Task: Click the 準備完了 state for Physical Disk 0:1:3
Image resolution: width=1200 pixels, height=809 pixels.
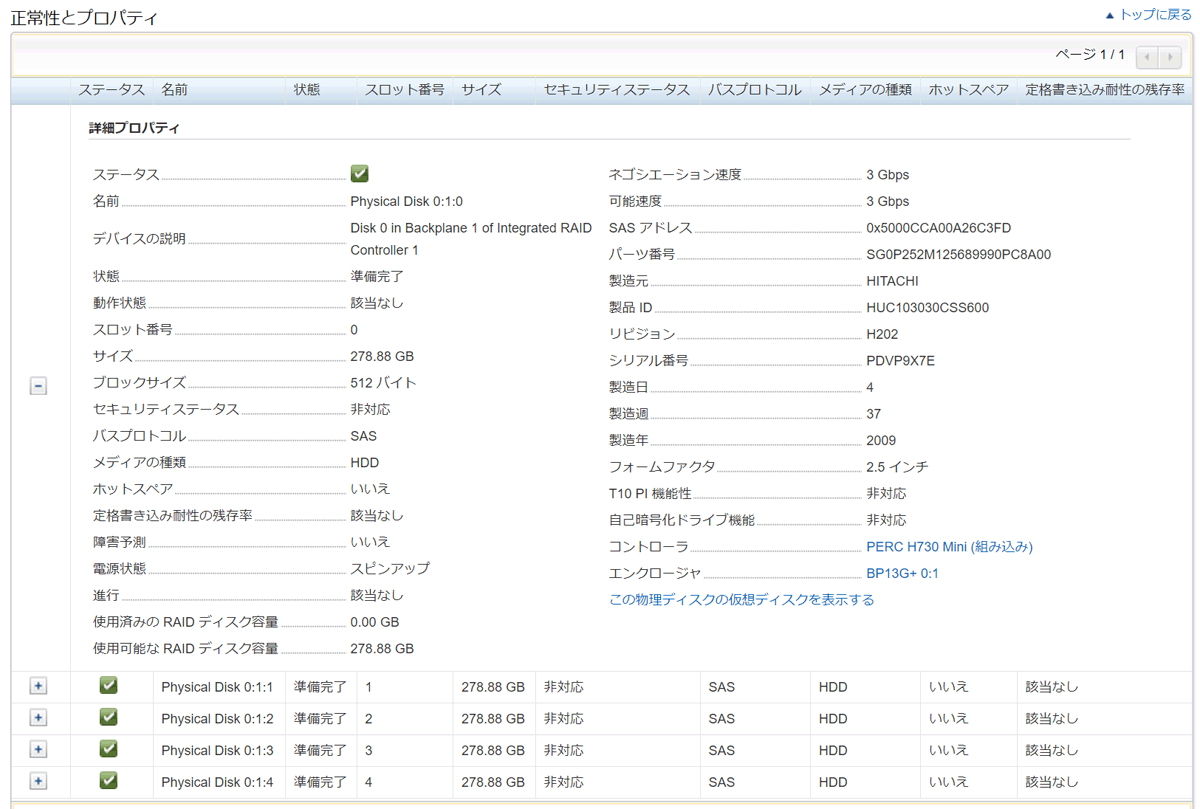Action: (x=320, y=751)
